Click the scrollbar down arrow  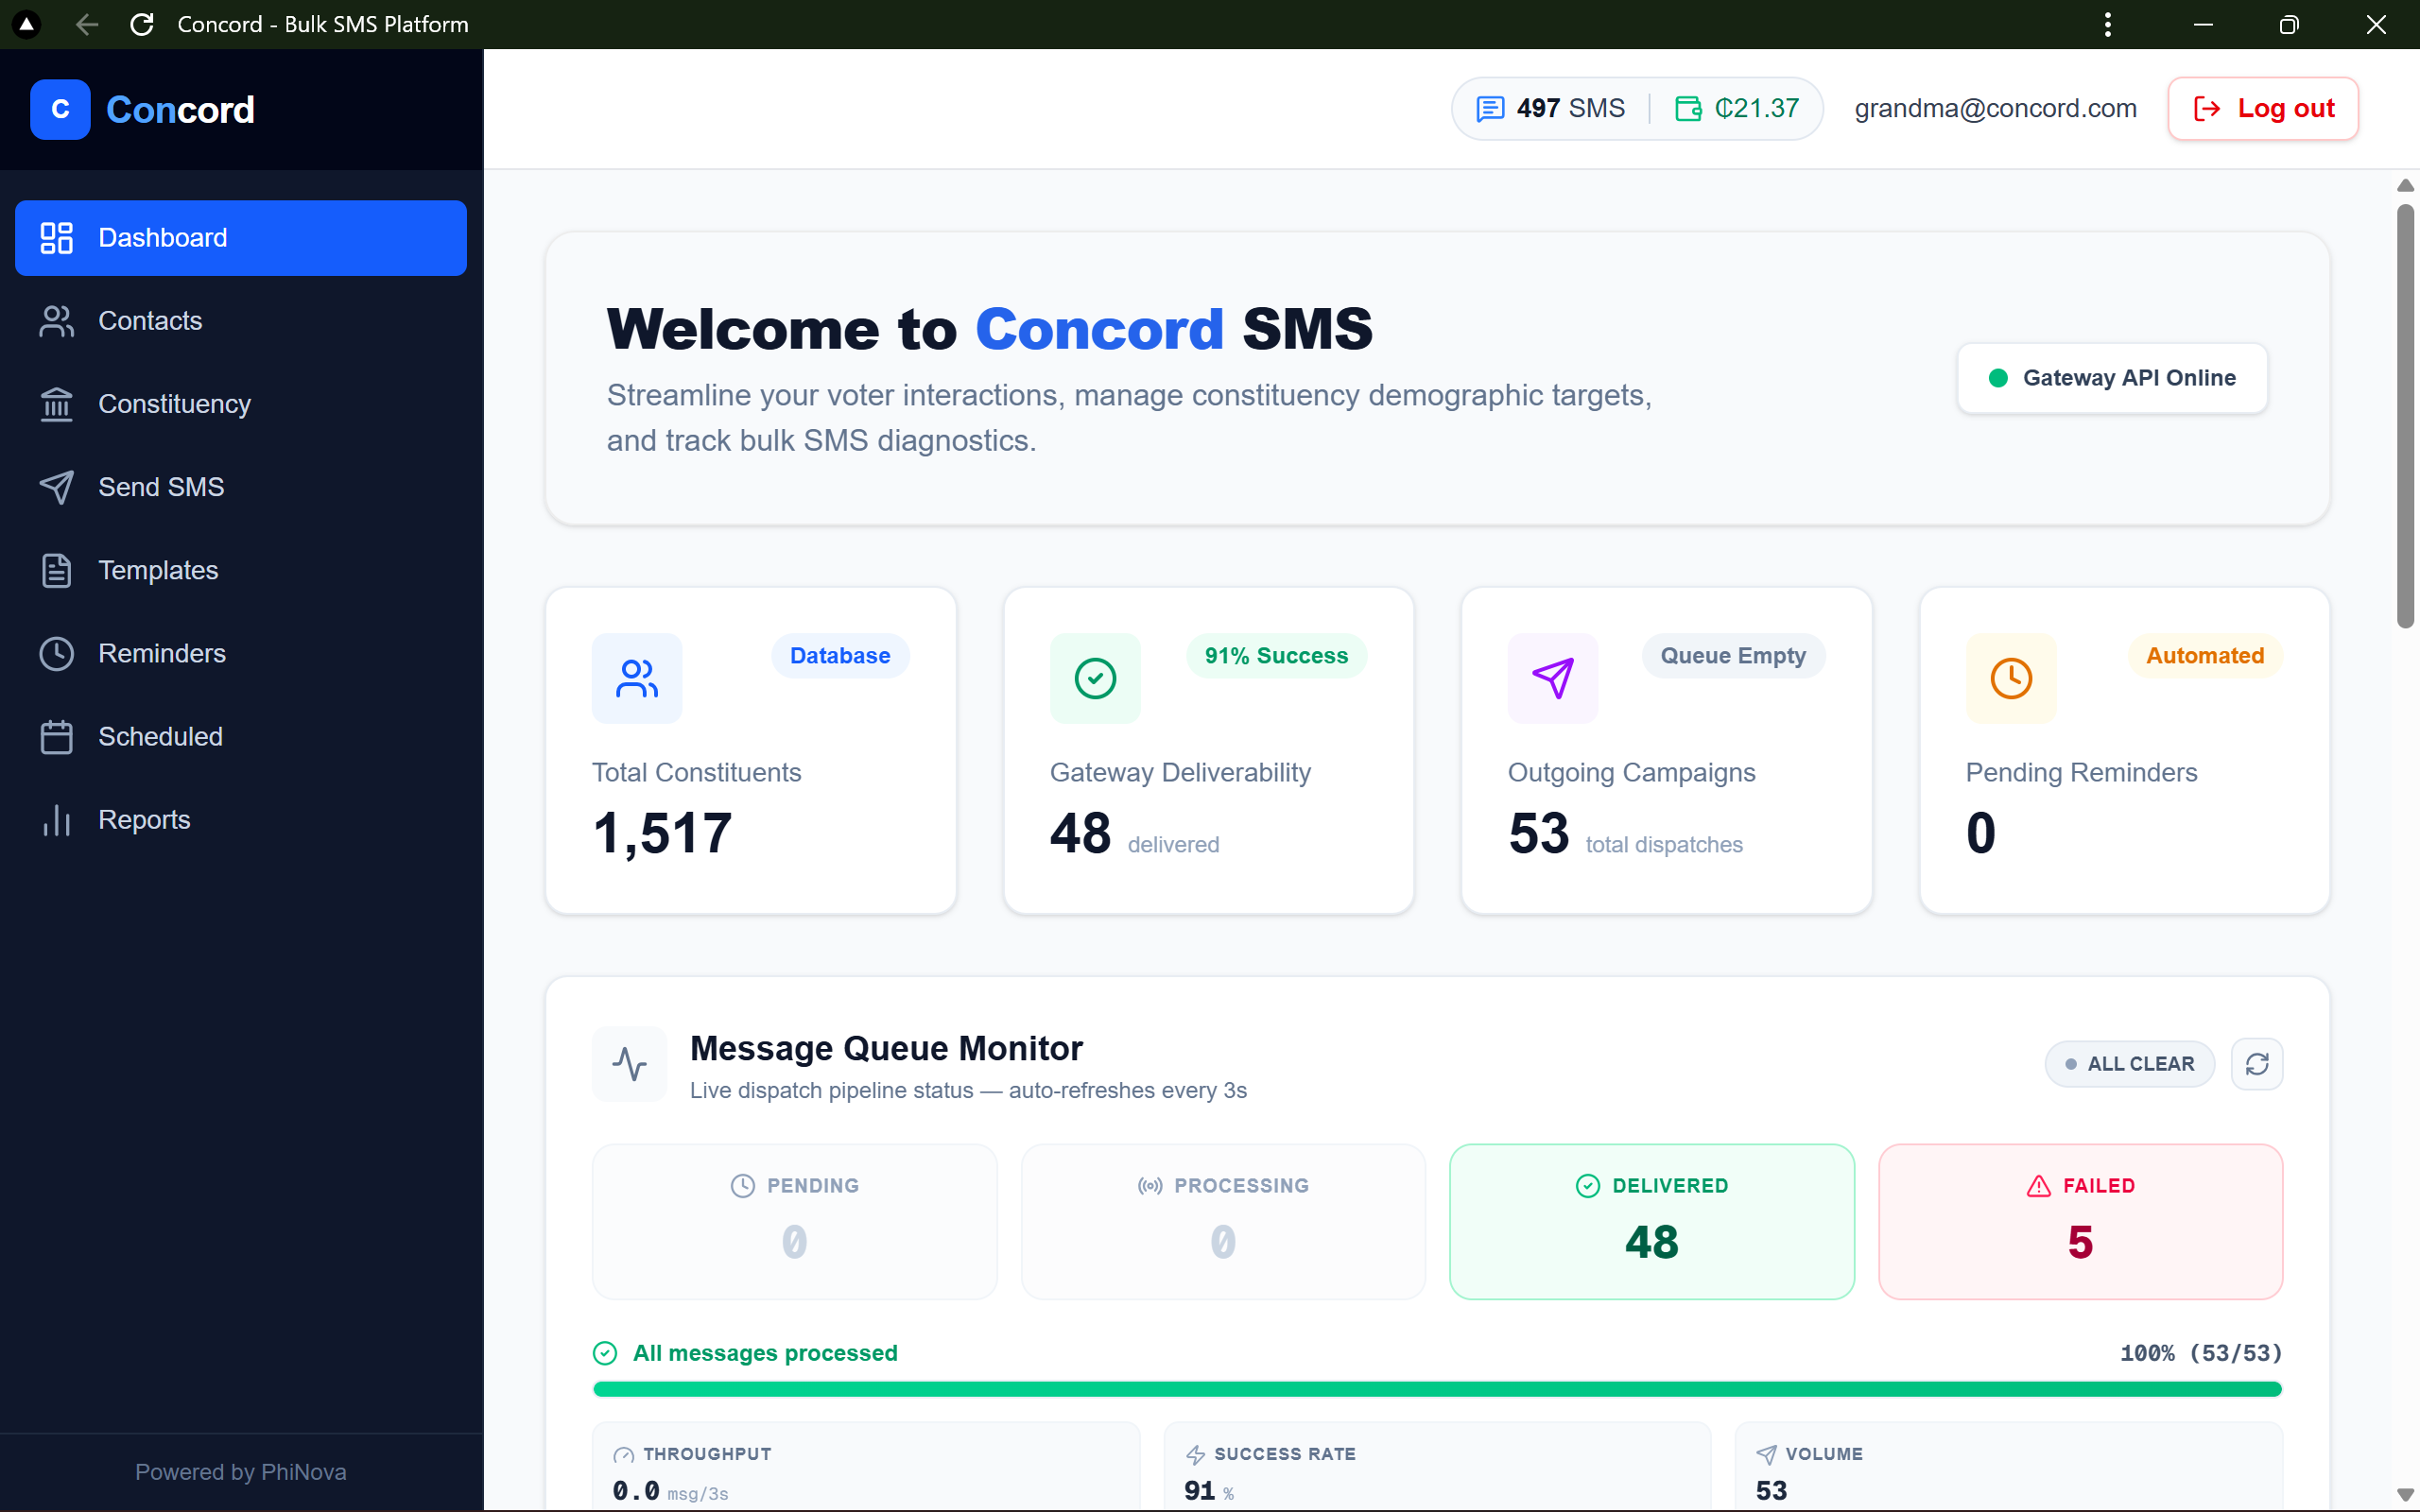pos(2405,1495)
